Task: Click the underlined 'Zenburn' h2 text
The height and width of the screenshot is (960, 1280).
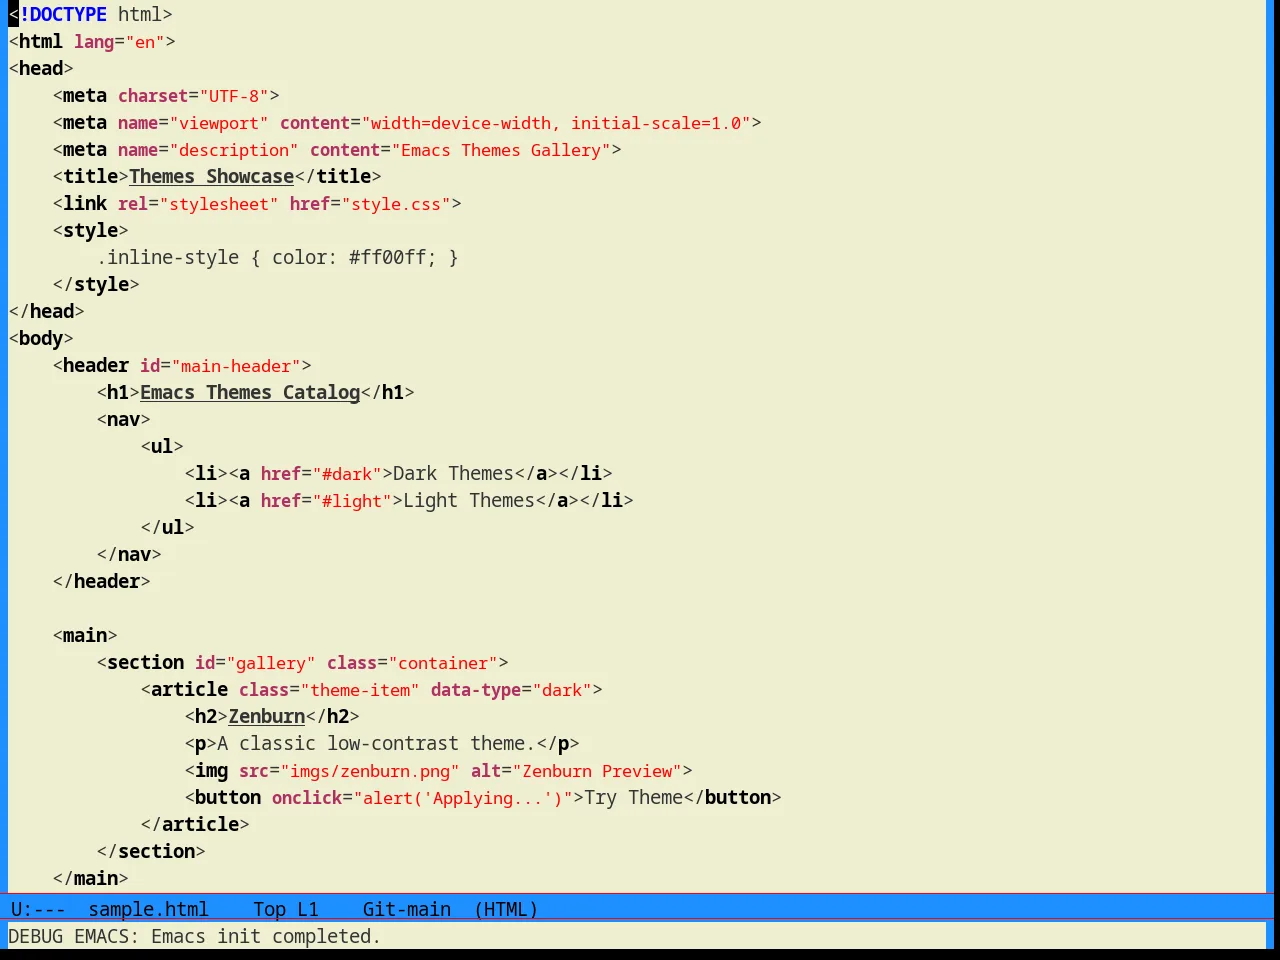Action: 267,716
